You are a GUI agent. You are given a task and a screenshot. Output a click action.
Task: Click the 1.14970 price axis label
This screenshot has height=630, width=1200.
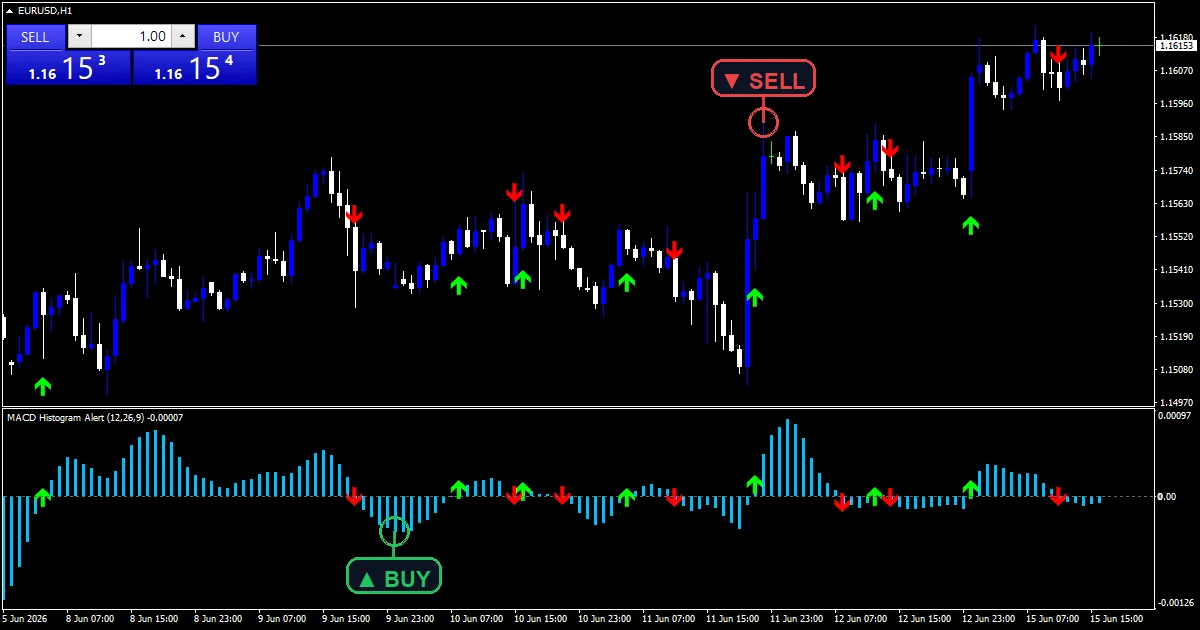(x=1176, y=403)
